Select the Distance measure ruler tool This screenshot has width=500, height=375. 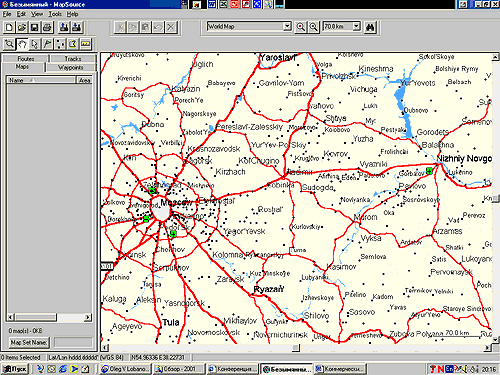pyautogui.click(x=86, y=44)
